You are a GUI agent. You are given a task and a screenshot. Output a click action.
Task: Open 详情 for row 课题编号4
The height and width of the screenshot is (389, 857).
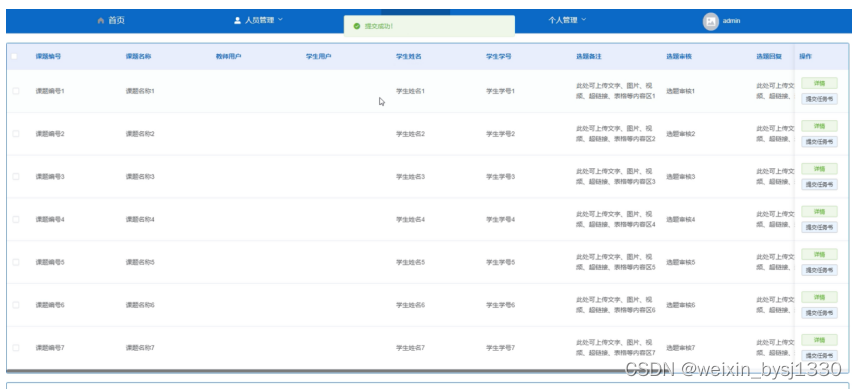(x=819, y=211)
